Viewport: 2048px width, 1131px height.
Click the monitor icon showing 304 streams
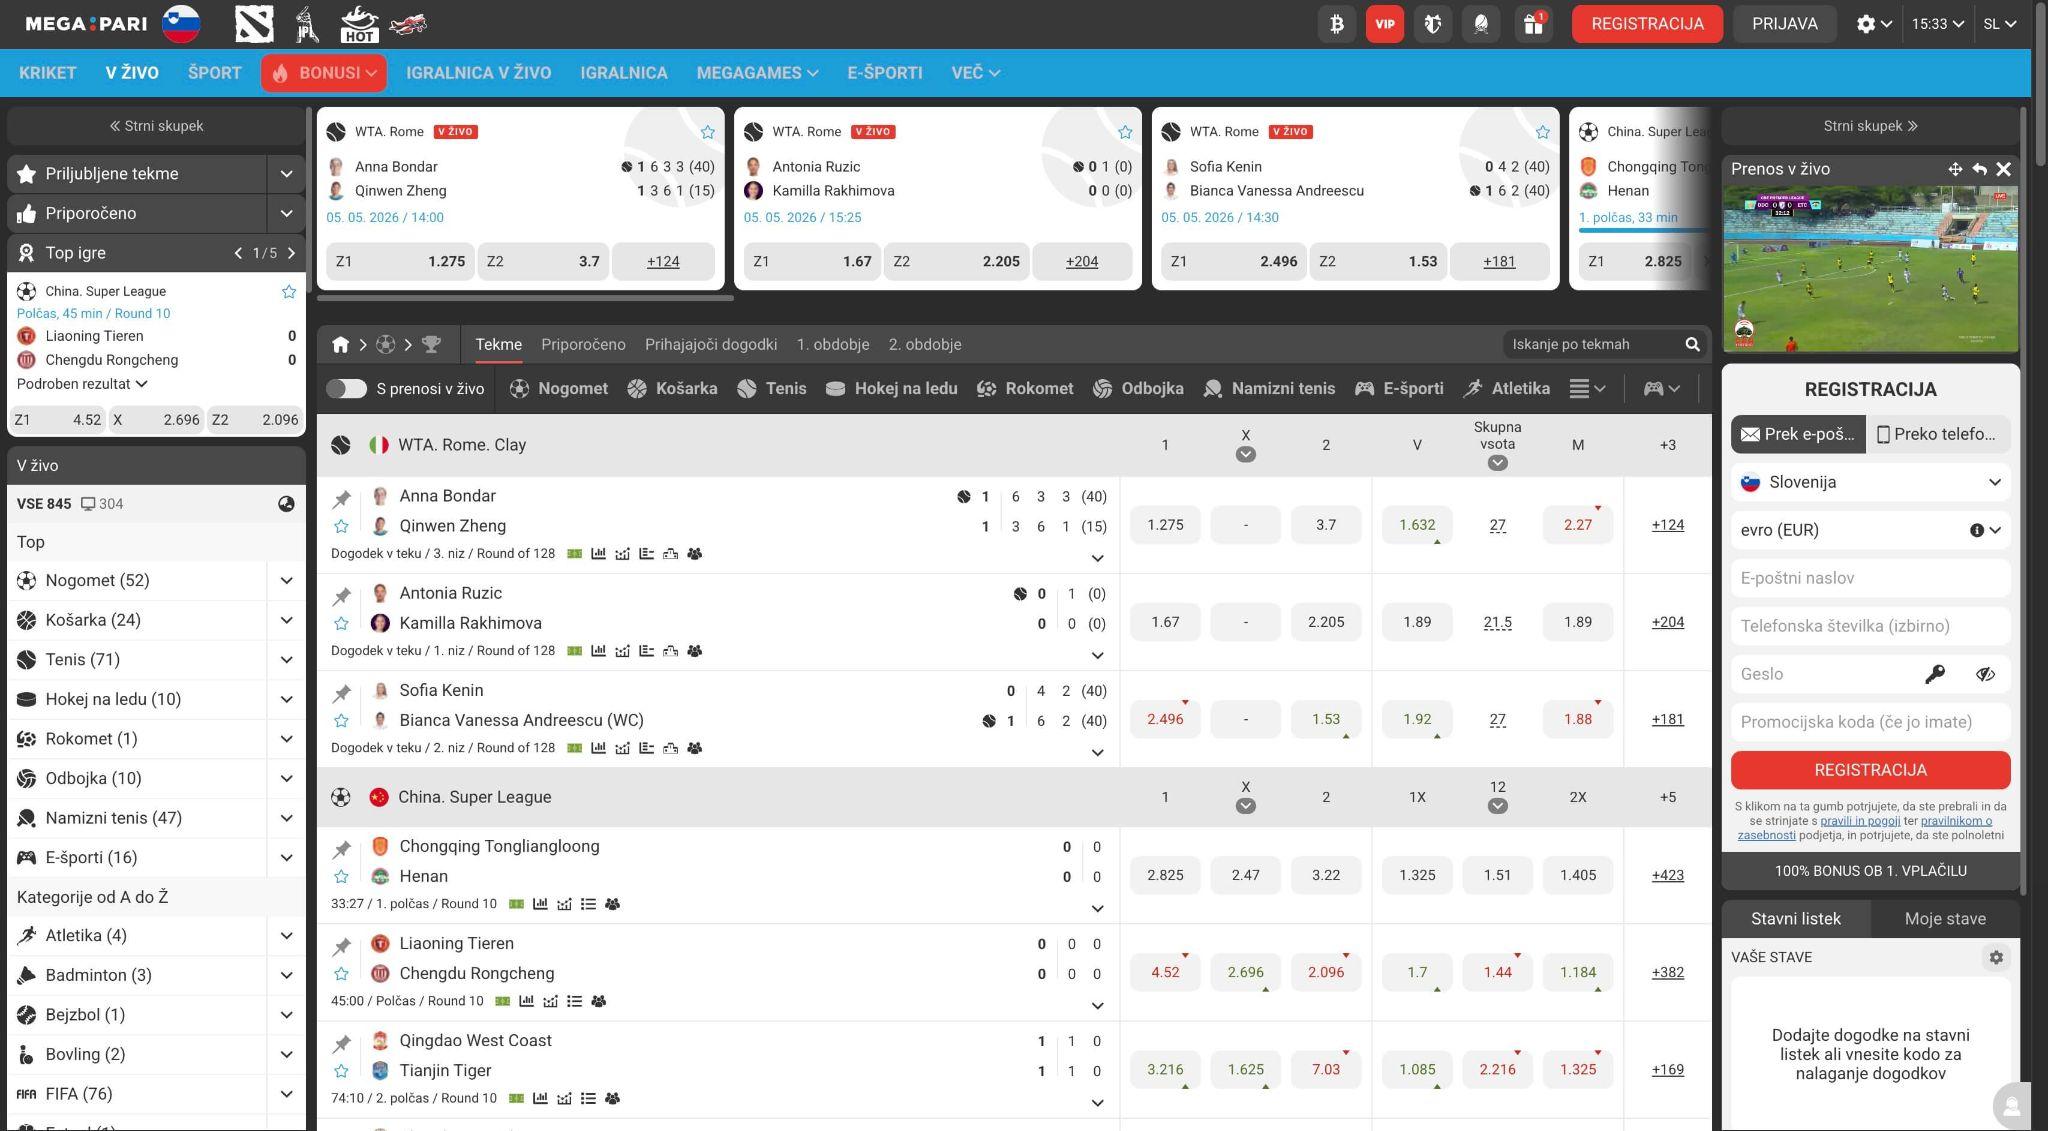[88, 504]
